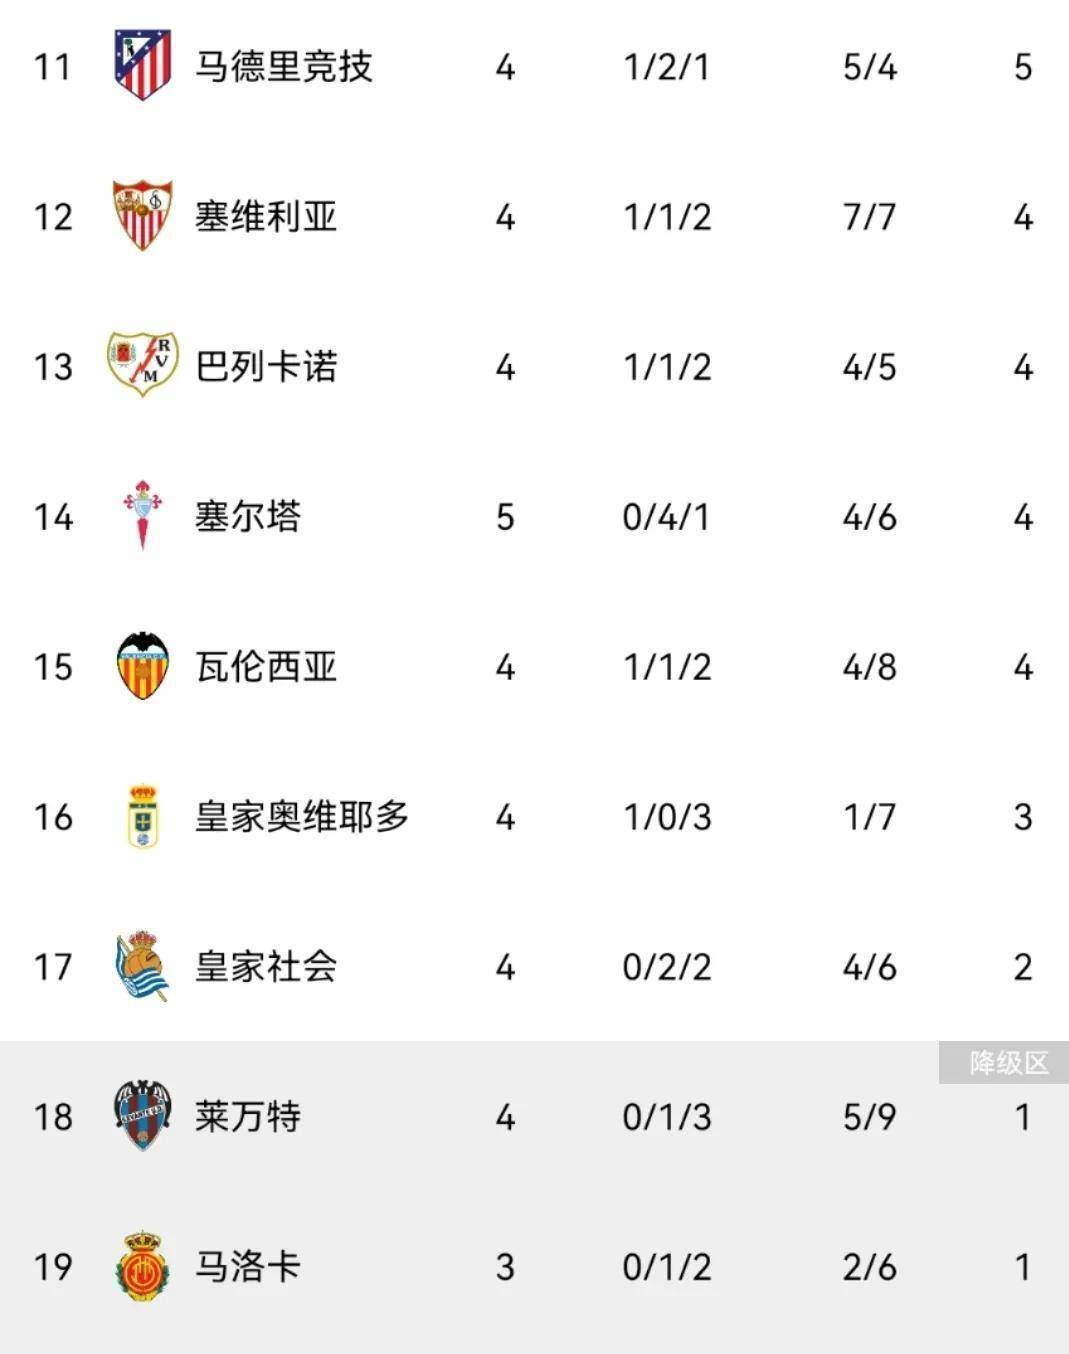Open 皇家社会 team details
The image size is (1069, 1354).
click(266, 966)
